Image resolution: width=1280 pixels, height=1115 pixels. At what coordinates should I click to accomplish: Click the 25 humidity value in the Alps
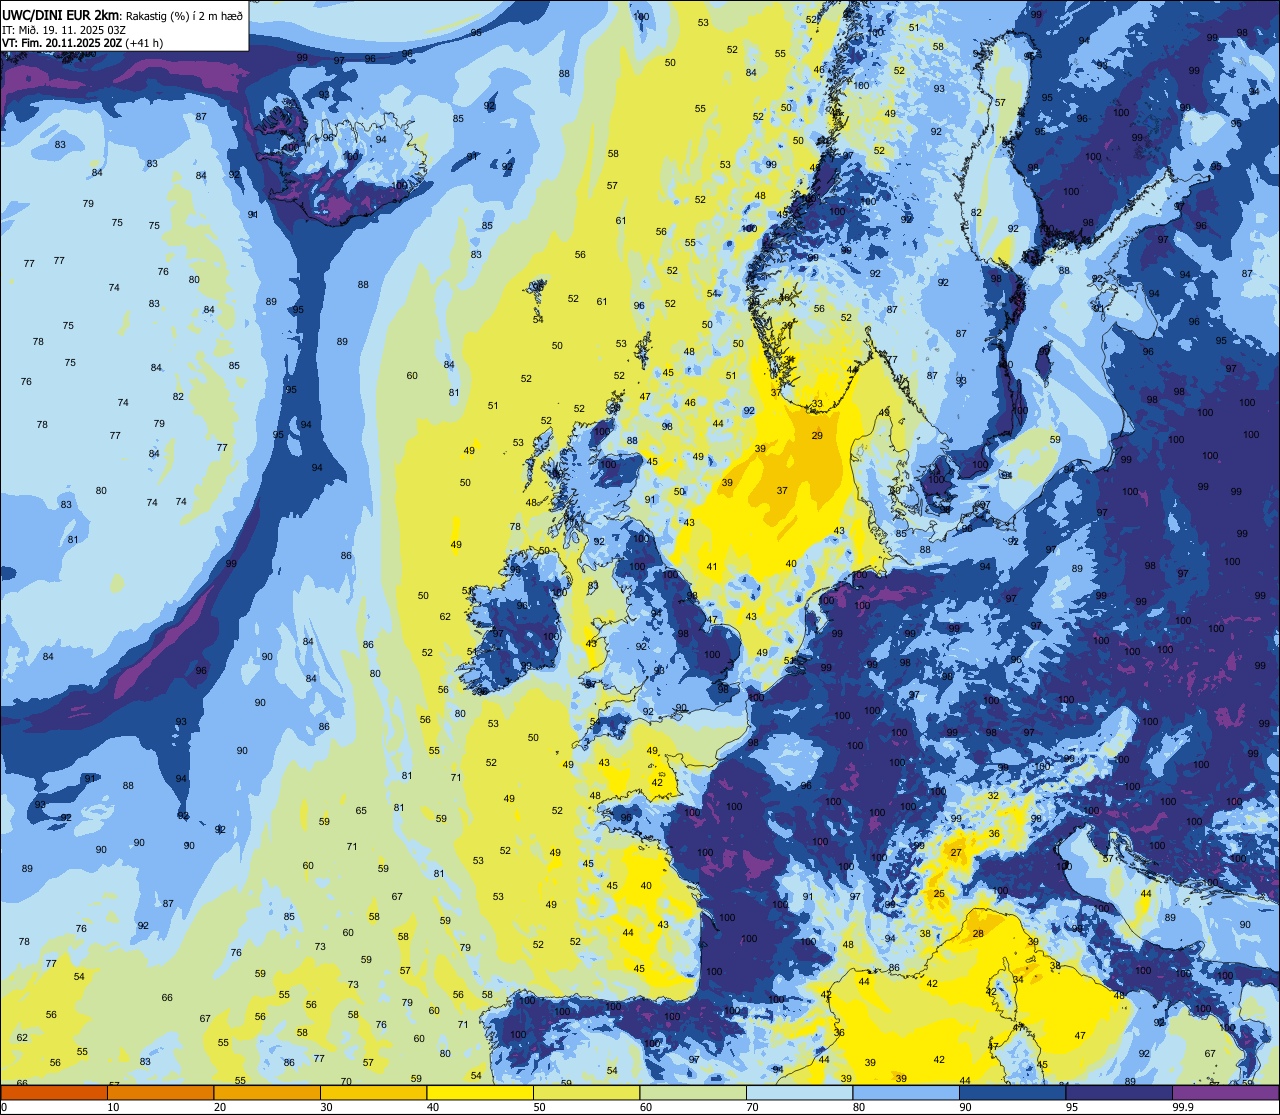click(939, 894)
